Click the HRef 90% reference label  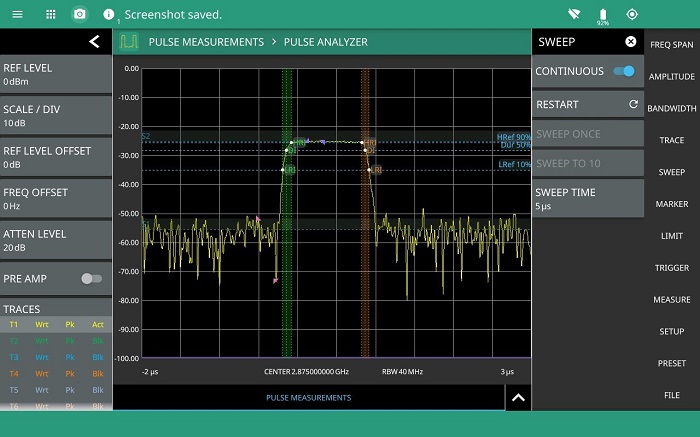[514, 137]
